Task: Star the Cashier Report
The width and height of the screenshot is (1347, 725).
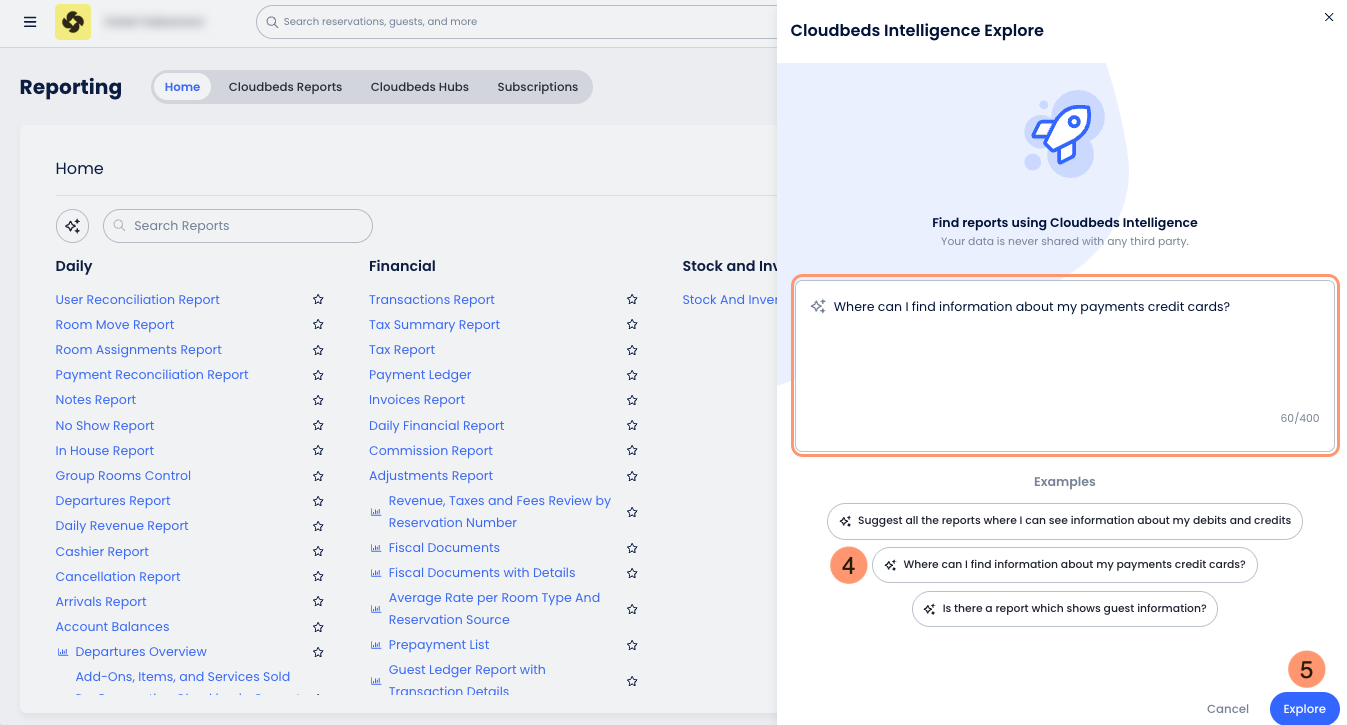Action: (318, 551)
